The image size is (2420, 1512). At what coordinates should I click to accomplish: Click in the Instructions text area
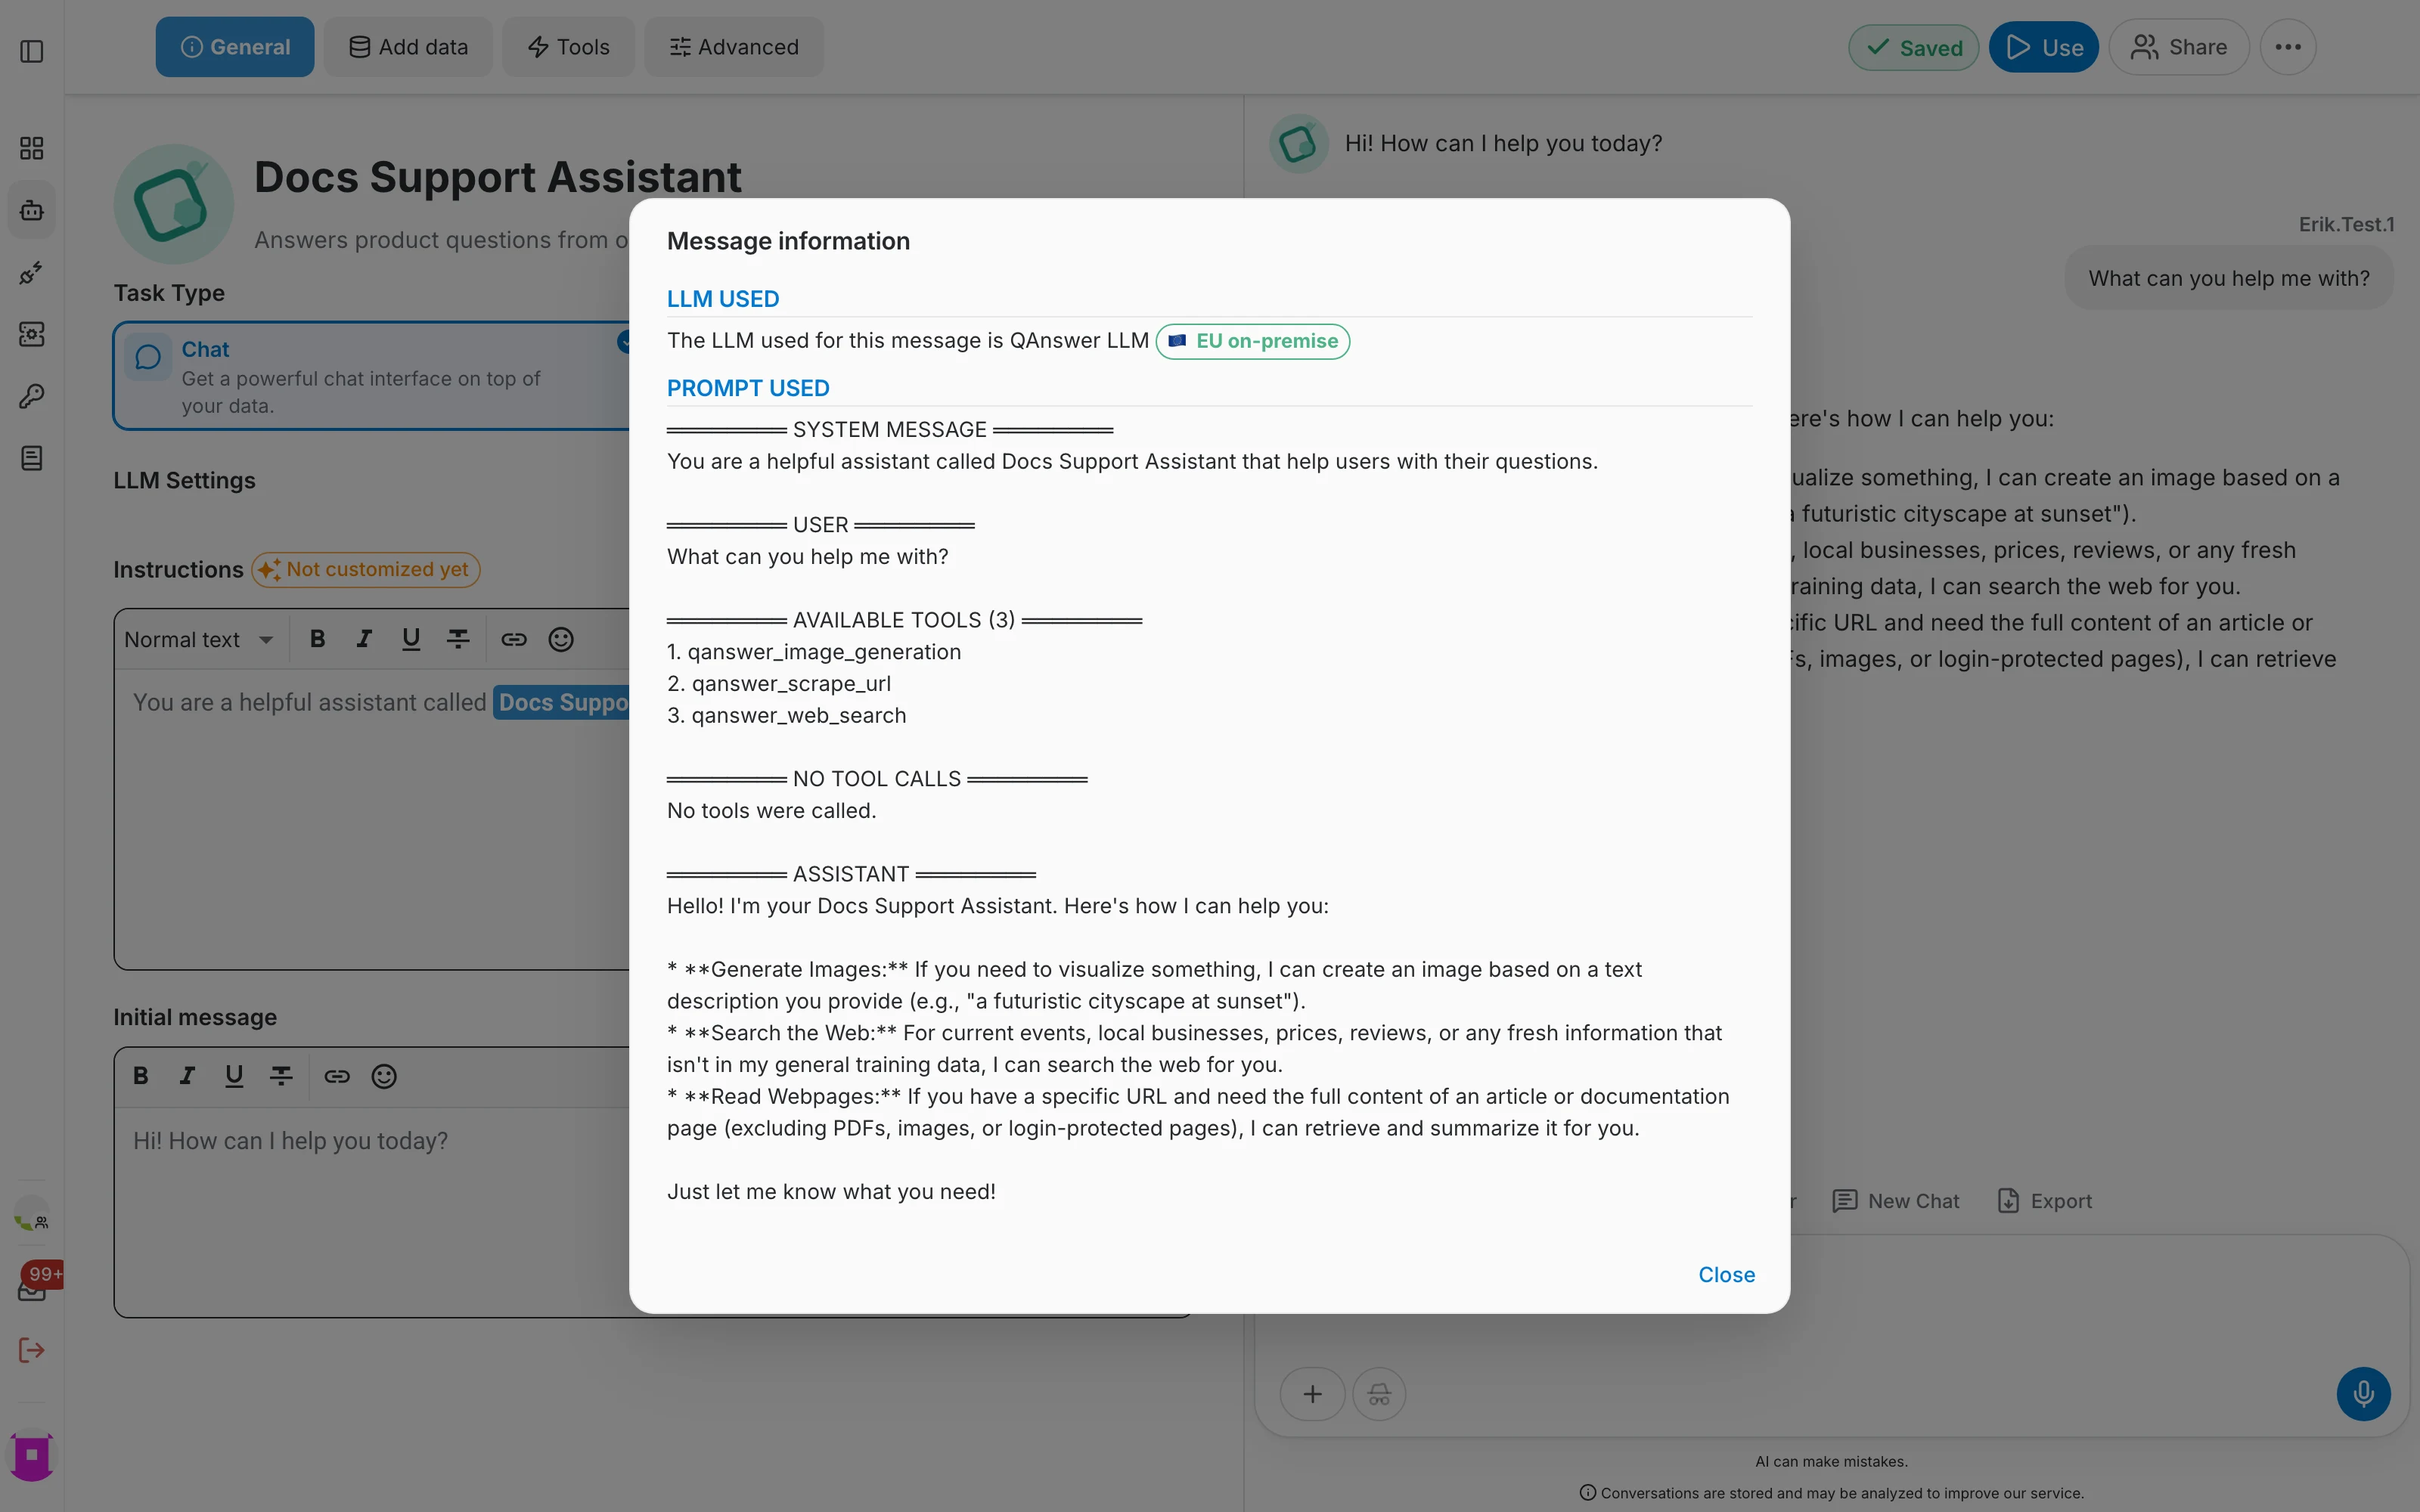[x=372, y=818]
